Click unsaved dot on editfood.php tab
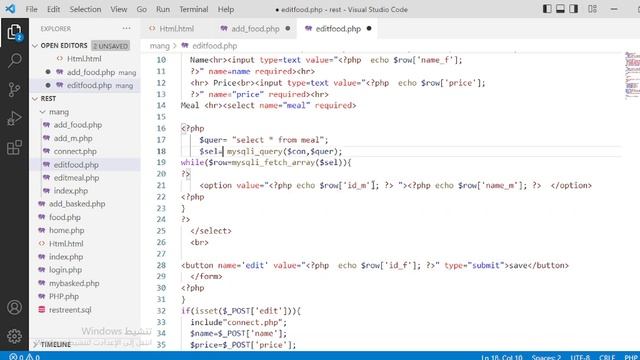The height and width of the screenshot is (360, 640). tap(369, 29)
